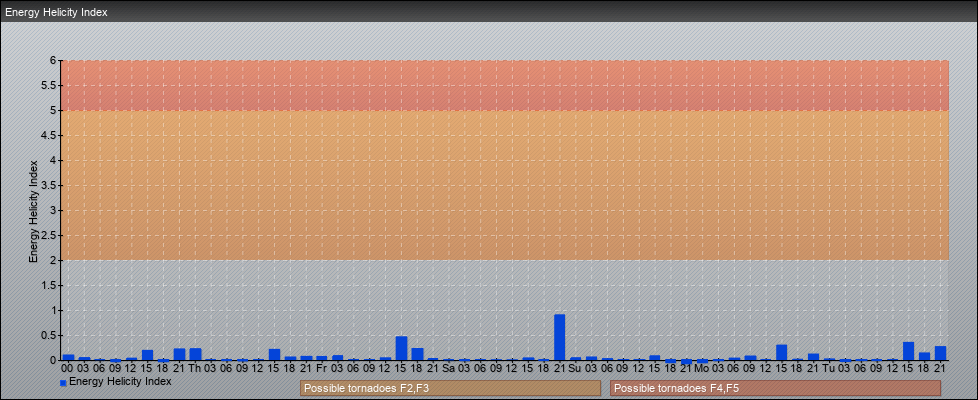Viewport: 978px width, 400px height.
Task: Click the 00 hour label on x-axis
Action: click(x=68, y=368)
